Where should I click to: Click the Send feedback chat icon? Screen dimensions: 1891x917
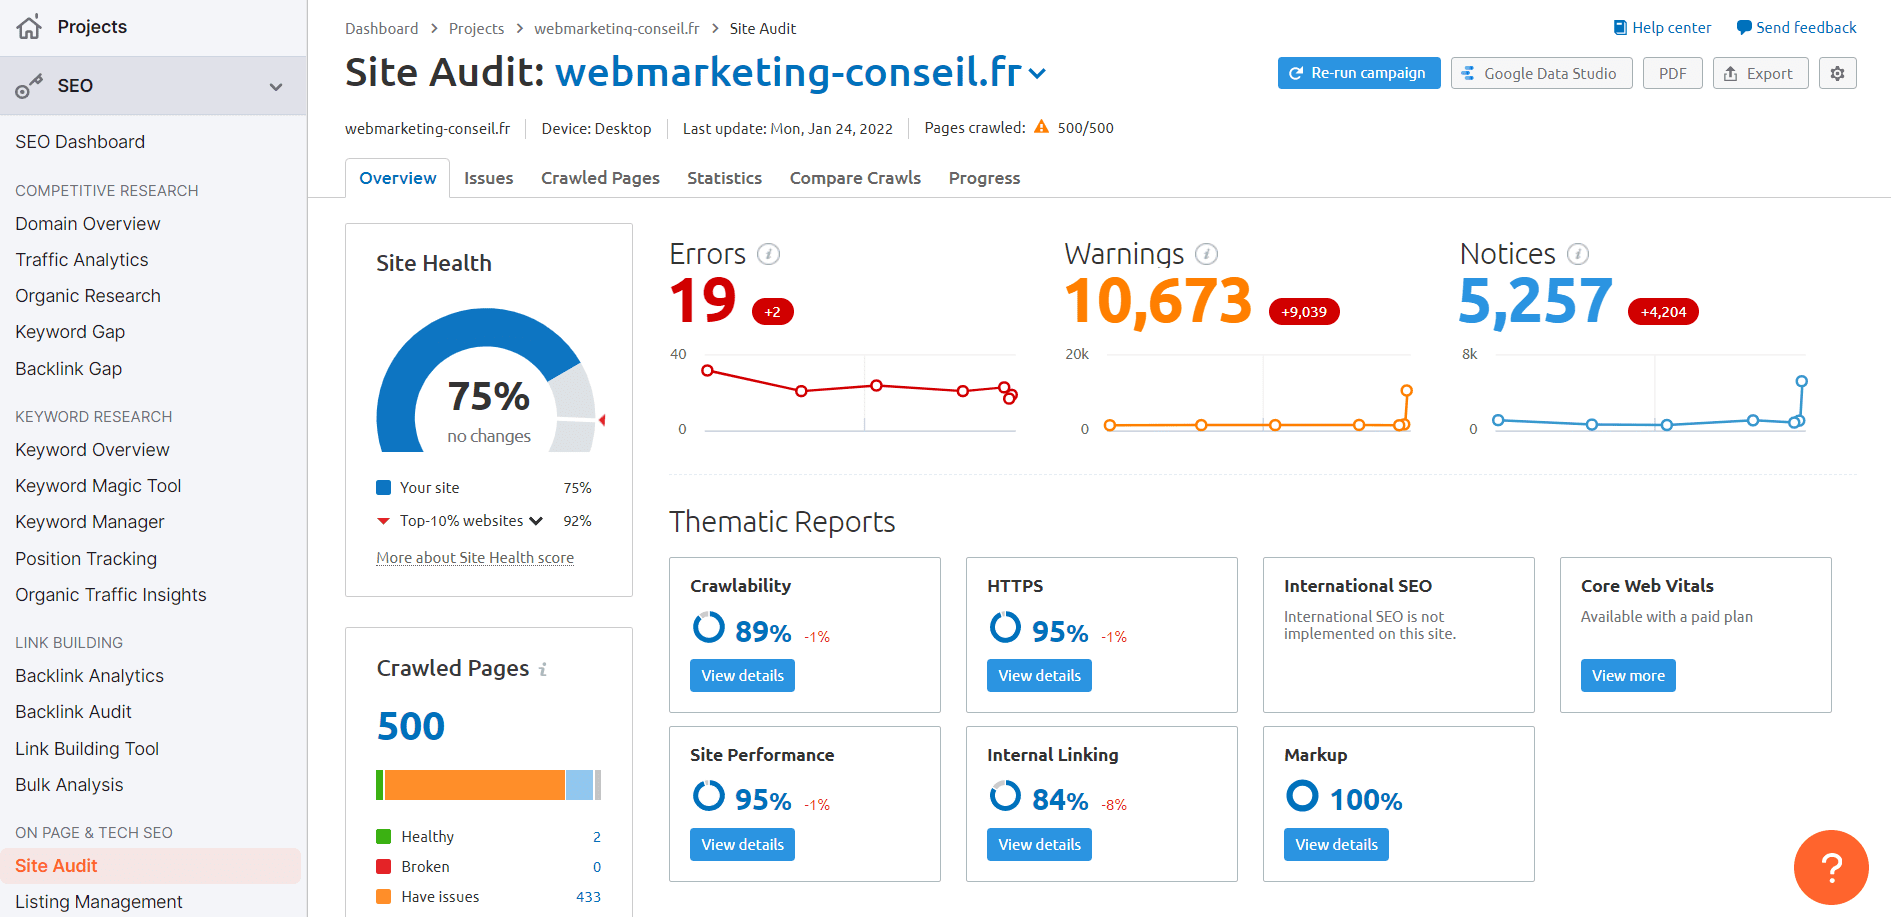coord(1744,28)
